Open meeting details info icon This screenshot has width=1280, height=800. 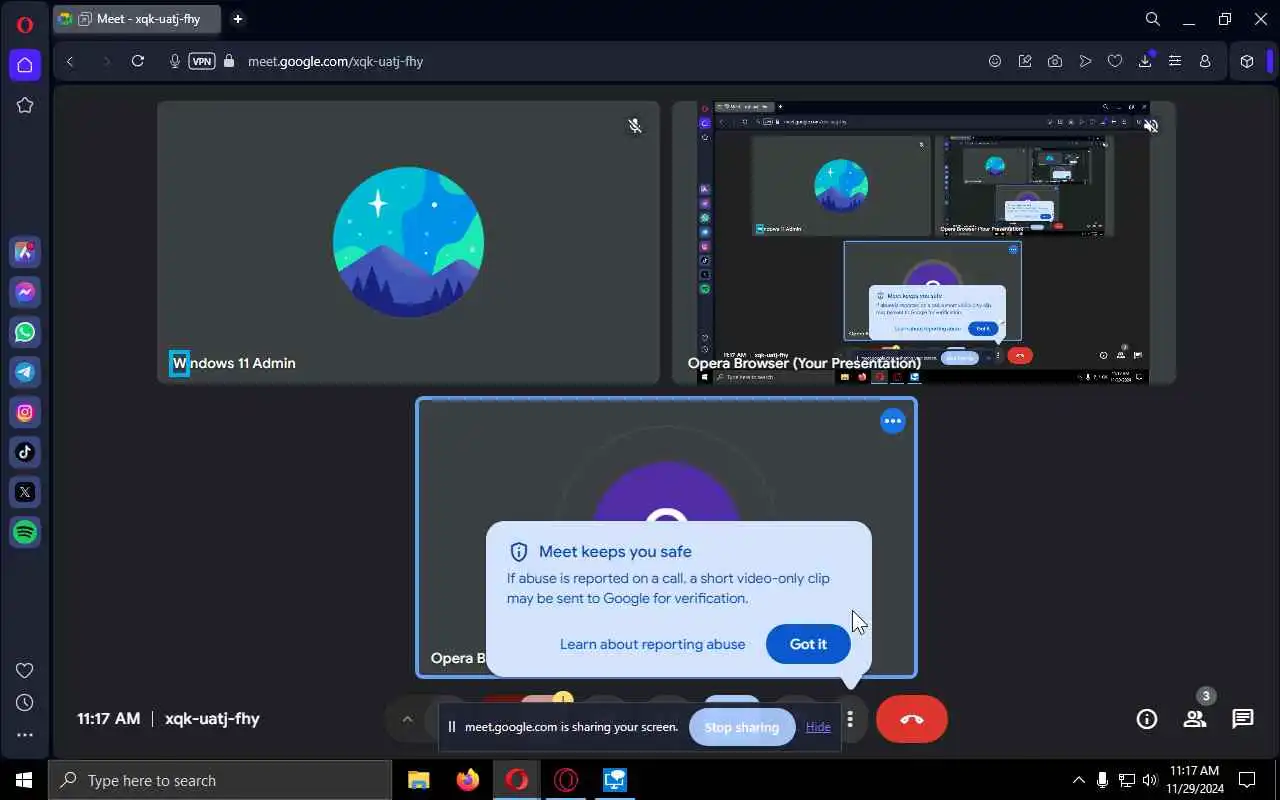pos(1147,719)
